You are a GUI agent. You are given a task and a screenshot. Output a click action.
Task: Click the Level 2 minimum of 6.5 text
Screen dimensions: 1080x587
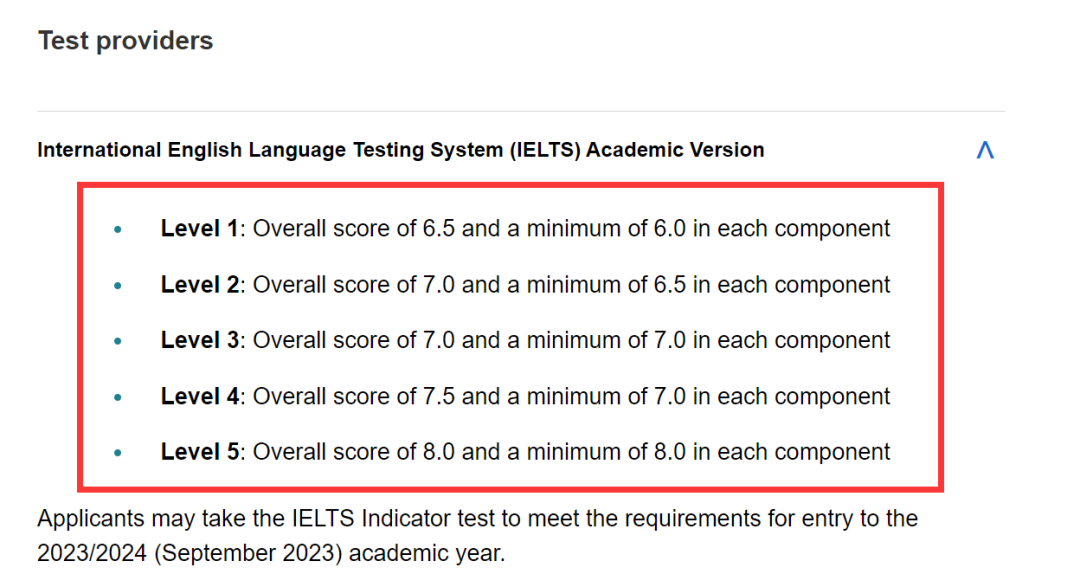tap(606, 285)
